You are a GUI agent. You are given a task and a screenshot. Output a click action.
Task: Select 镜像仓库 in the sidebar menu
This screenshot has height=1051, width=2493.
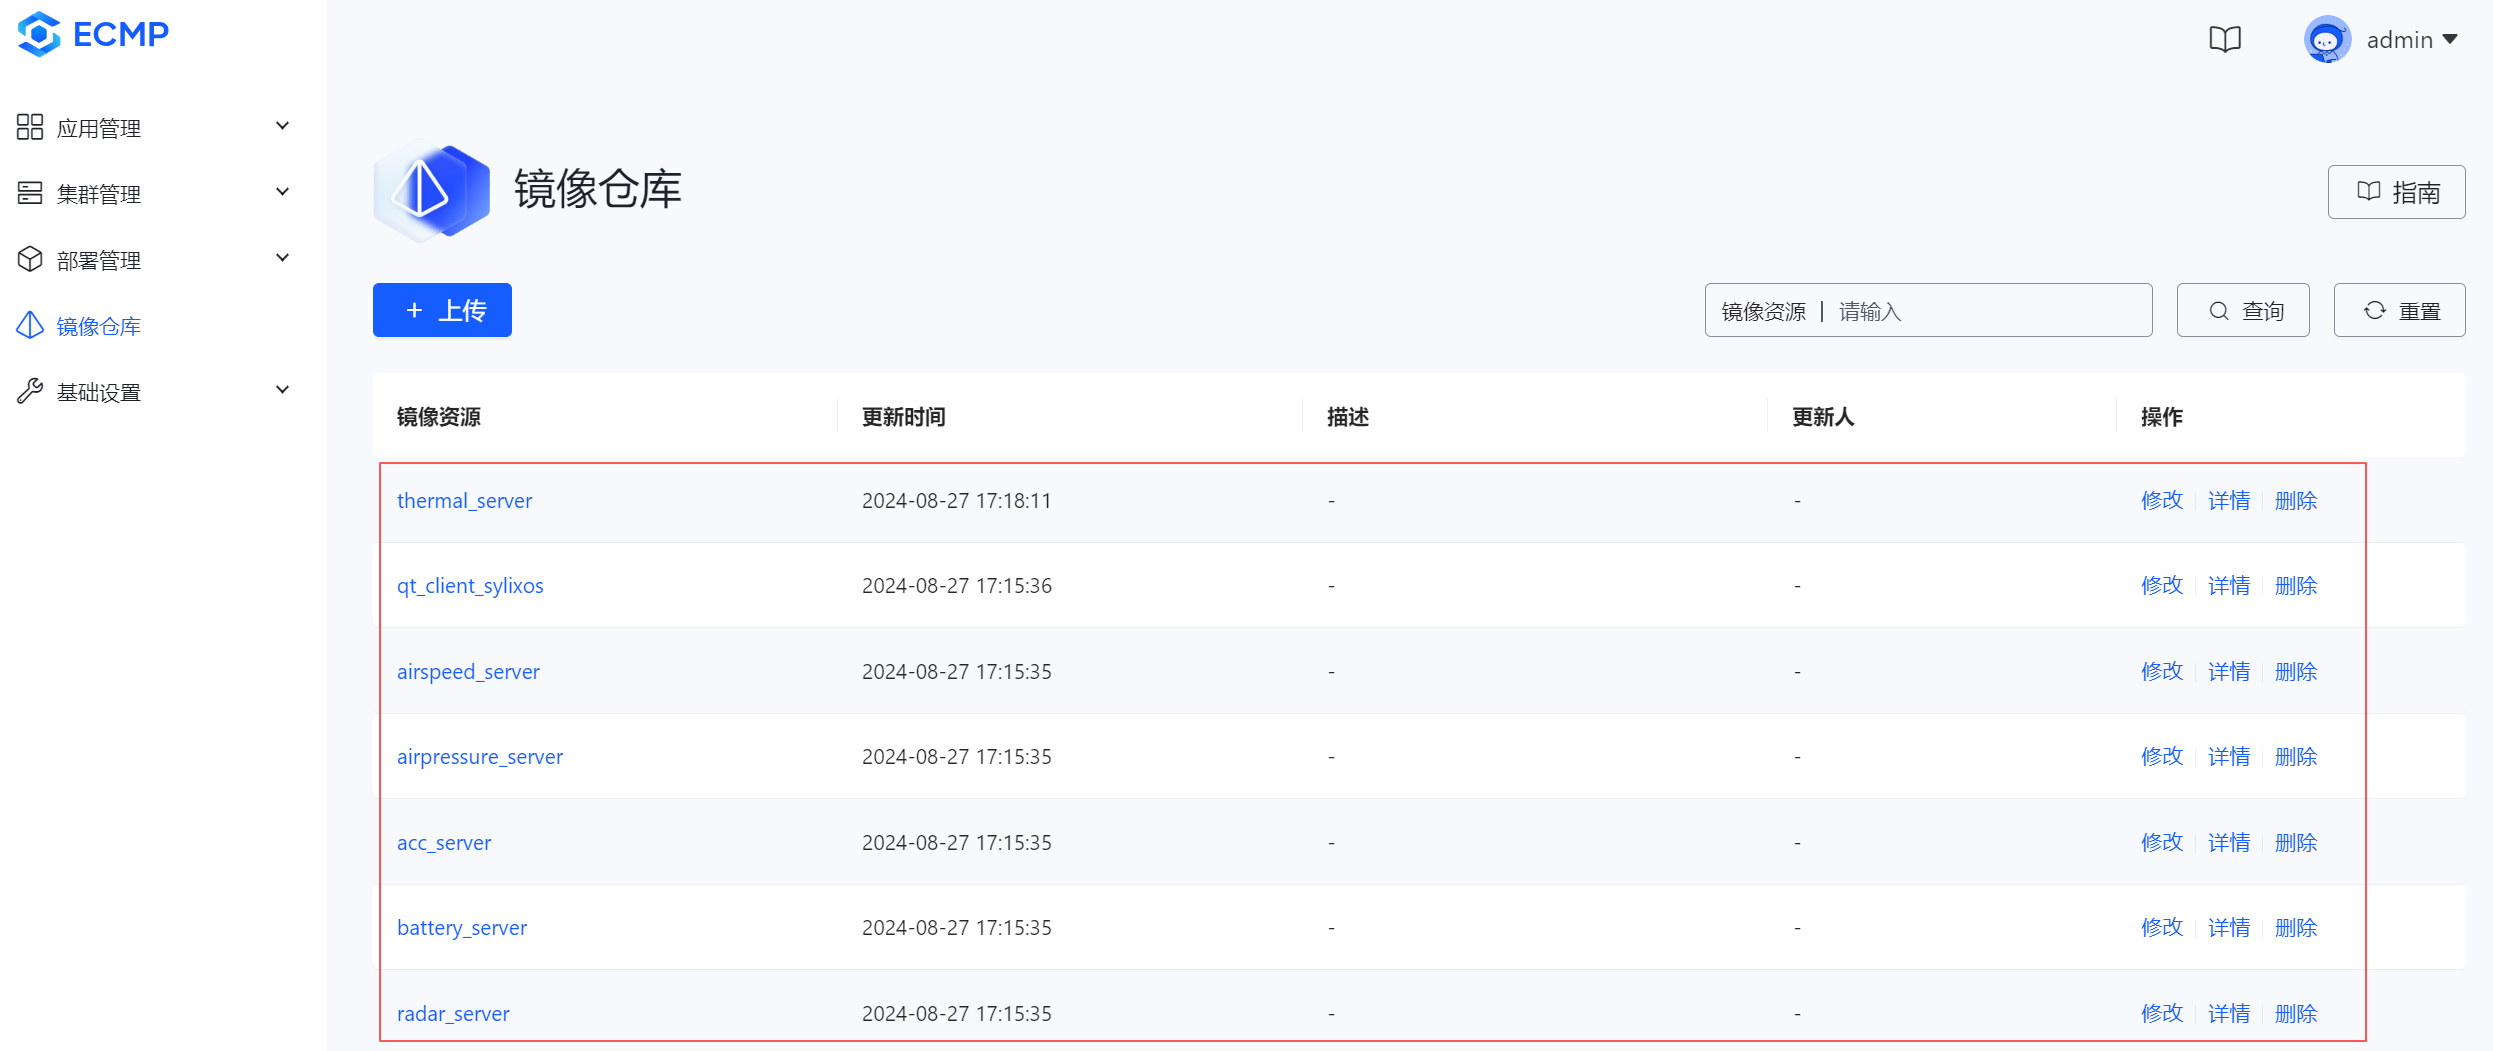98,326
